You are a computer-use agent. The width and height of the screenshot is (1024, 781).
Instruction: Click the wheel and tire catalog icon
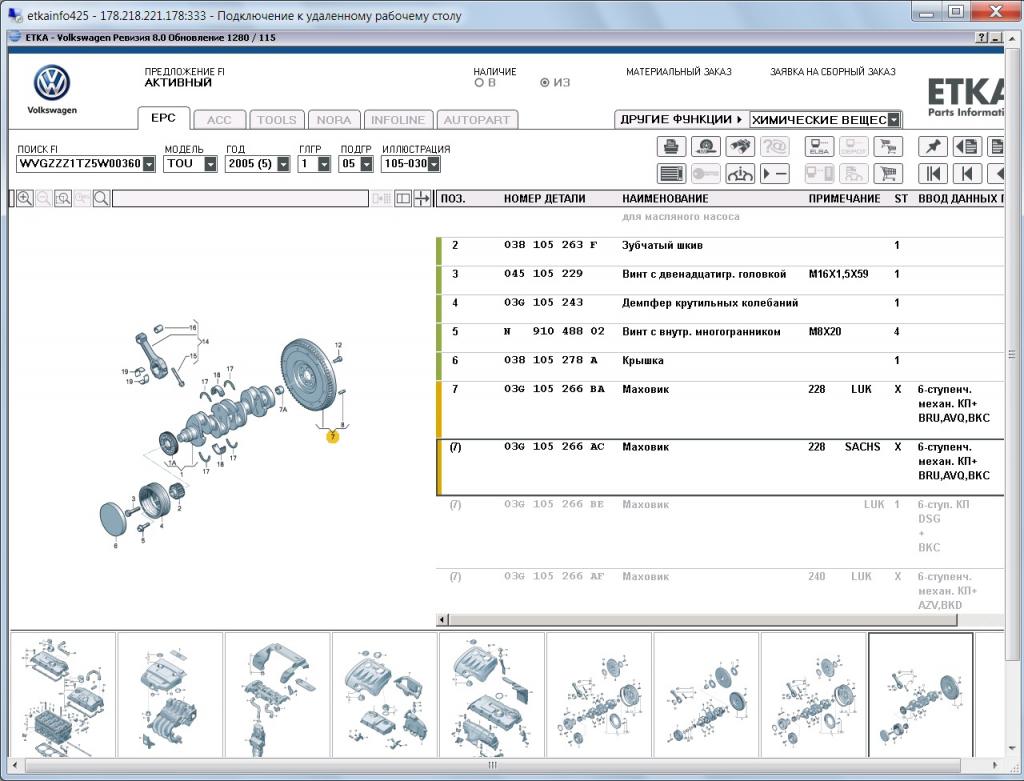pyautogui.click(x=705, y=146)
